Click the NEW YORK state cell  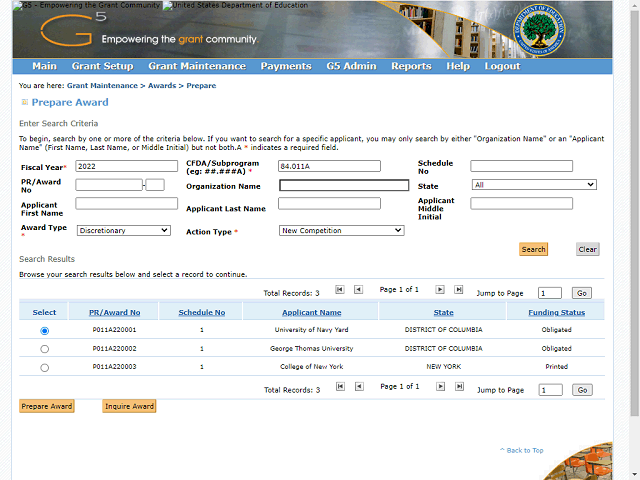pyautogui.click(x=444, y=367)
